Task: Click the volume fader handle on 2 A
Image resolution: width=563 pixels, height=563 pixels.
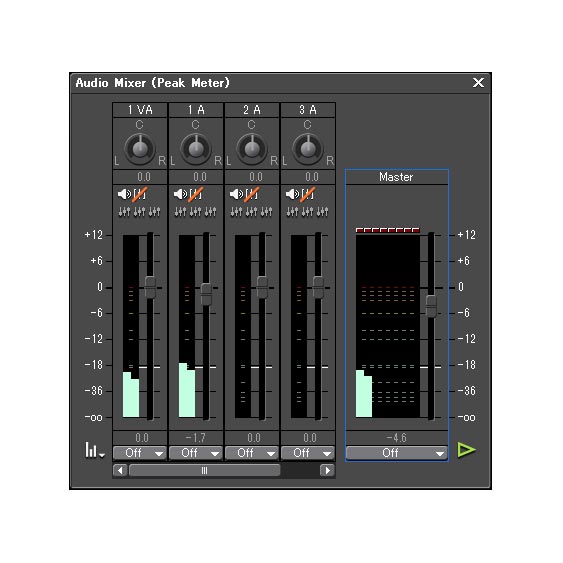Action: click(262, 287)
